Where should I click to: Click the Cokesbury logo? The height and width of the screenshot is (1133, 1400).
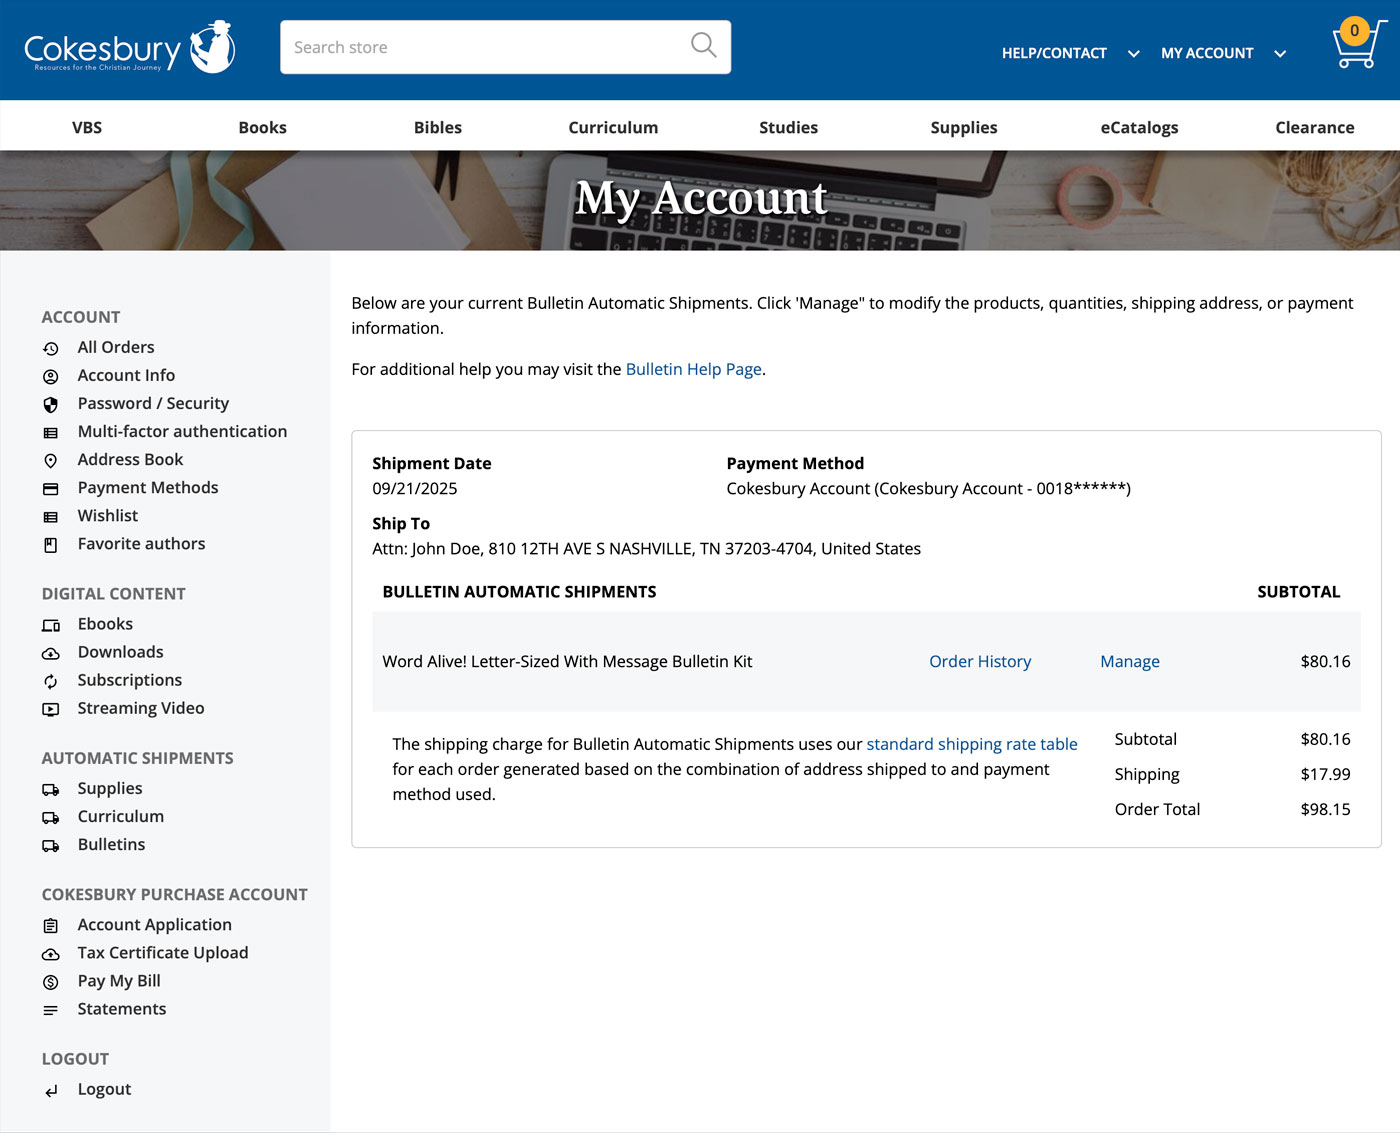[x=129, y=48]
